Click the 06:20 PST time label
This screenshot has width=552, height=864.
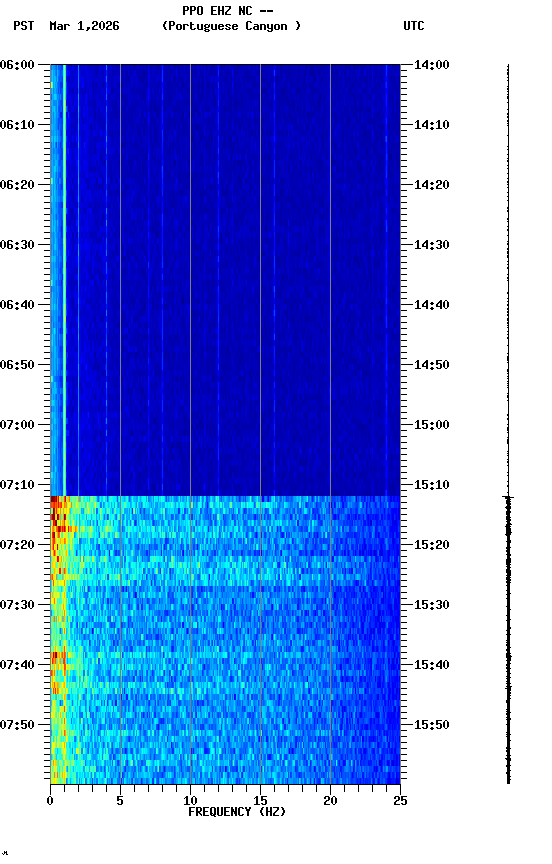point(17,185)
